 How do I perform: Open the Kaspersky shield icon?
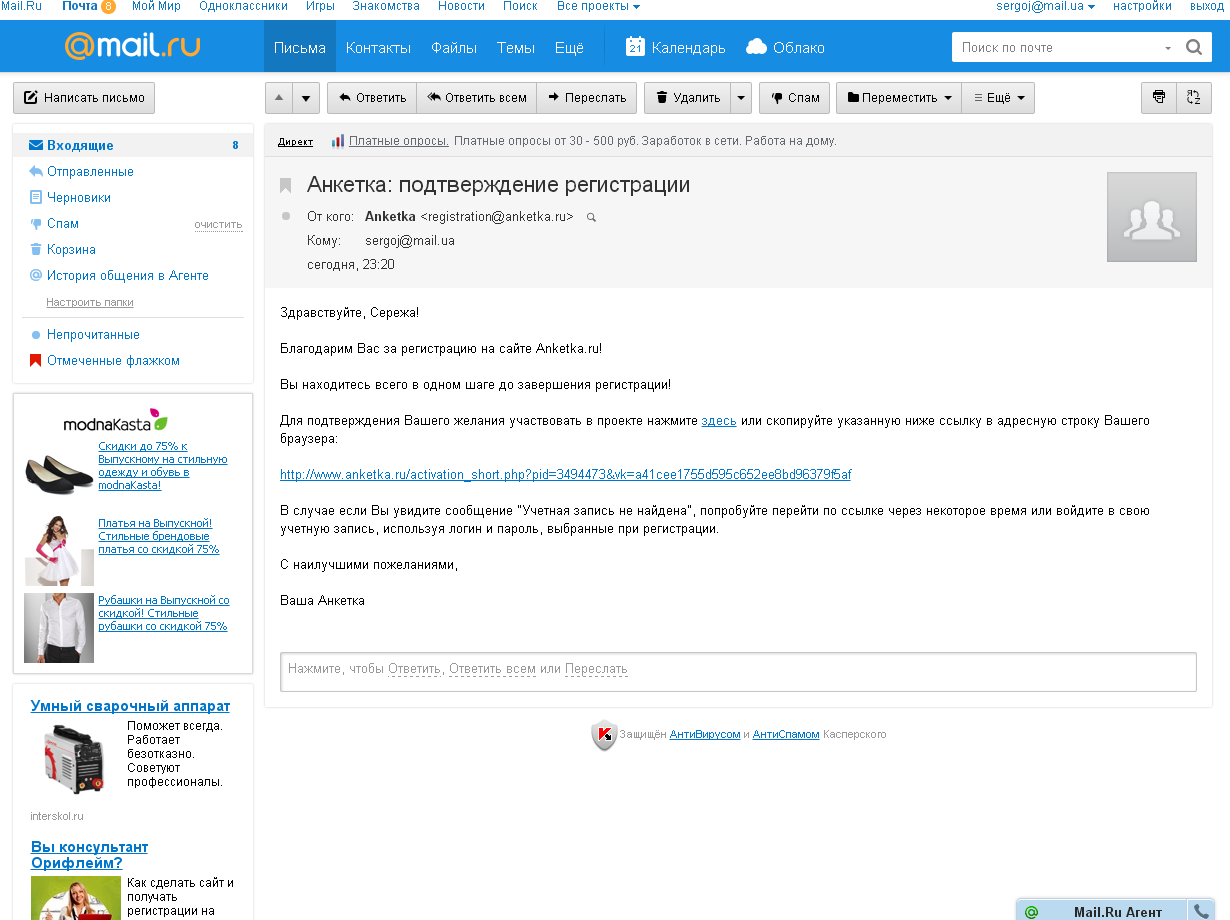coord(604,735)
